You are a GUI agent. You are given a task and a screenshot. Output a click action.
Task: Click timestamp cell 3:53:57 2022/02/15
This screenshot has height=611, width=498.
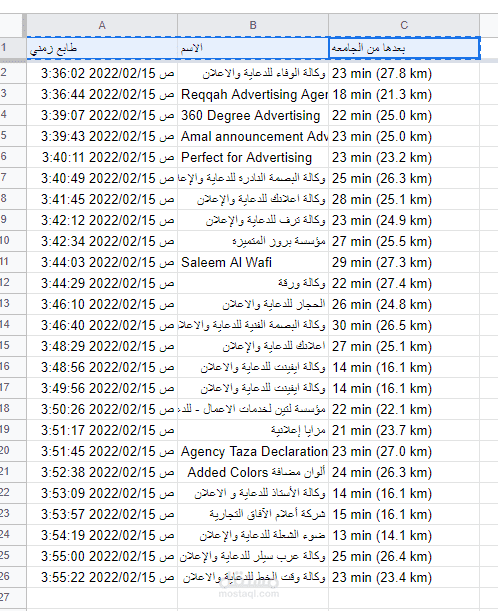(102, 514)
